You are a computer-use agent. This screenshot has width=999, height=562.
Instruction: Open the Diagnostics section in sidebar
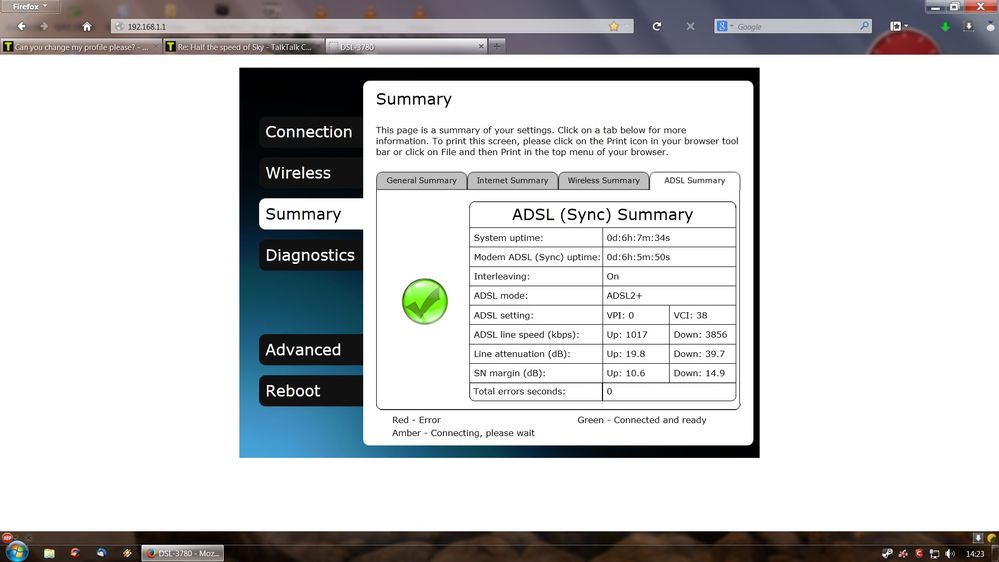pyautogui.click(x=310, y=255)
